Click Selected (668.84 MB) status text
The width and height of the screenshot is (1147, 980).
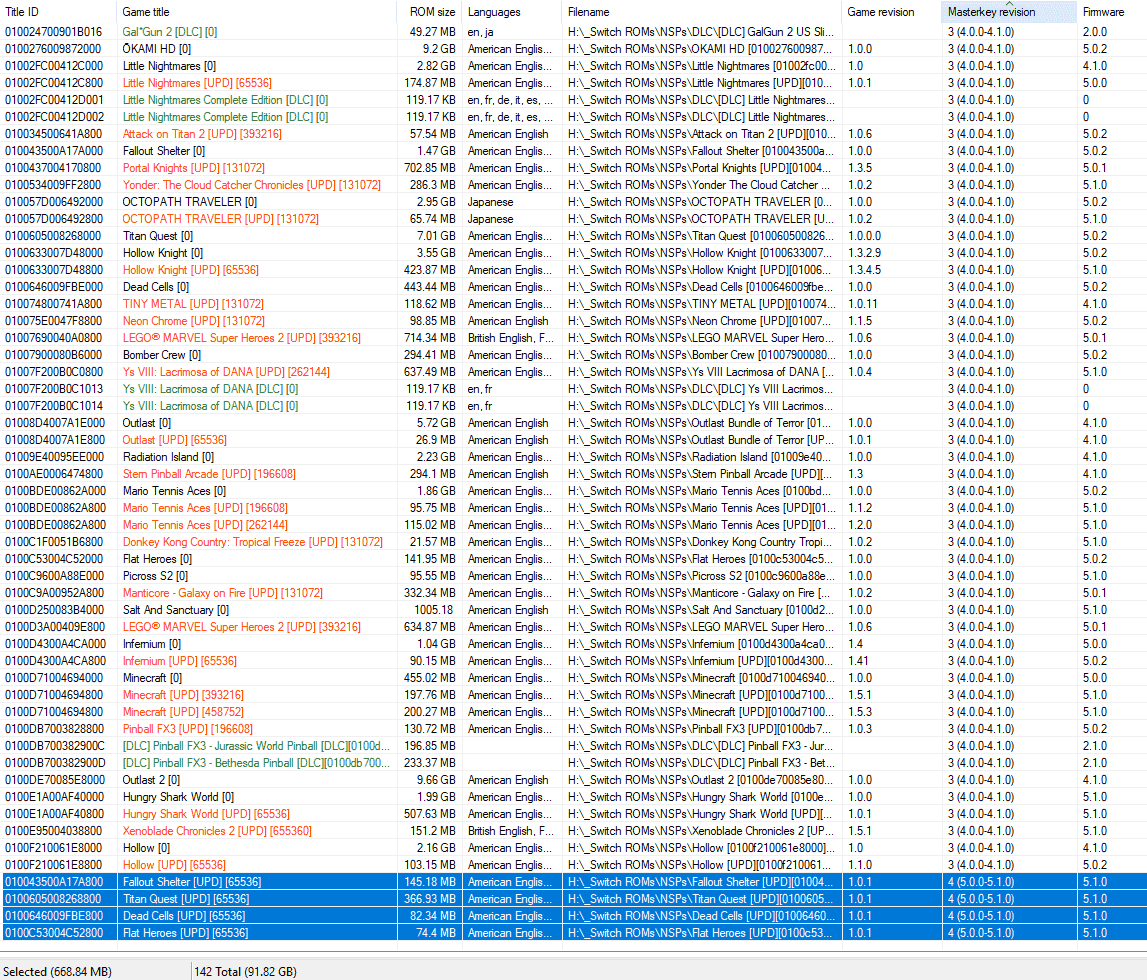coord(57,971)
